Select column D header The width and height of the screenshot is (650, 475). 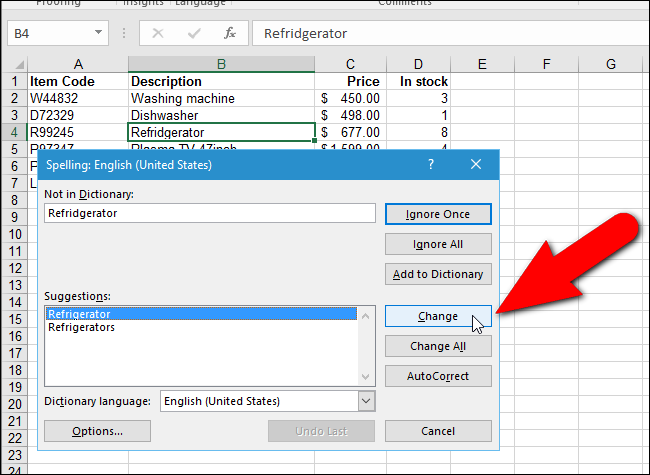pos(418,64)
